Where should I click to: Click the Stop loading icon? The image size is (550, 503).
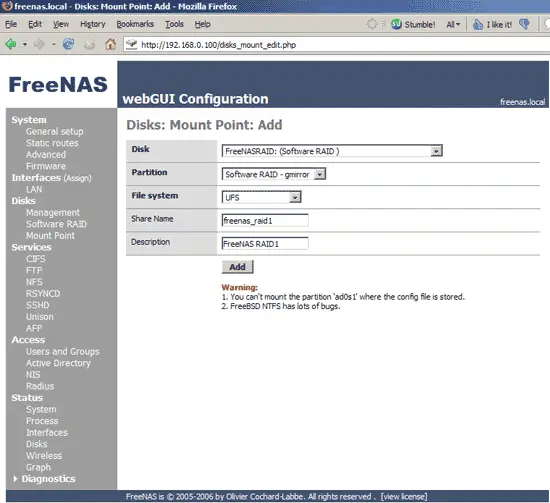[89, 44]
